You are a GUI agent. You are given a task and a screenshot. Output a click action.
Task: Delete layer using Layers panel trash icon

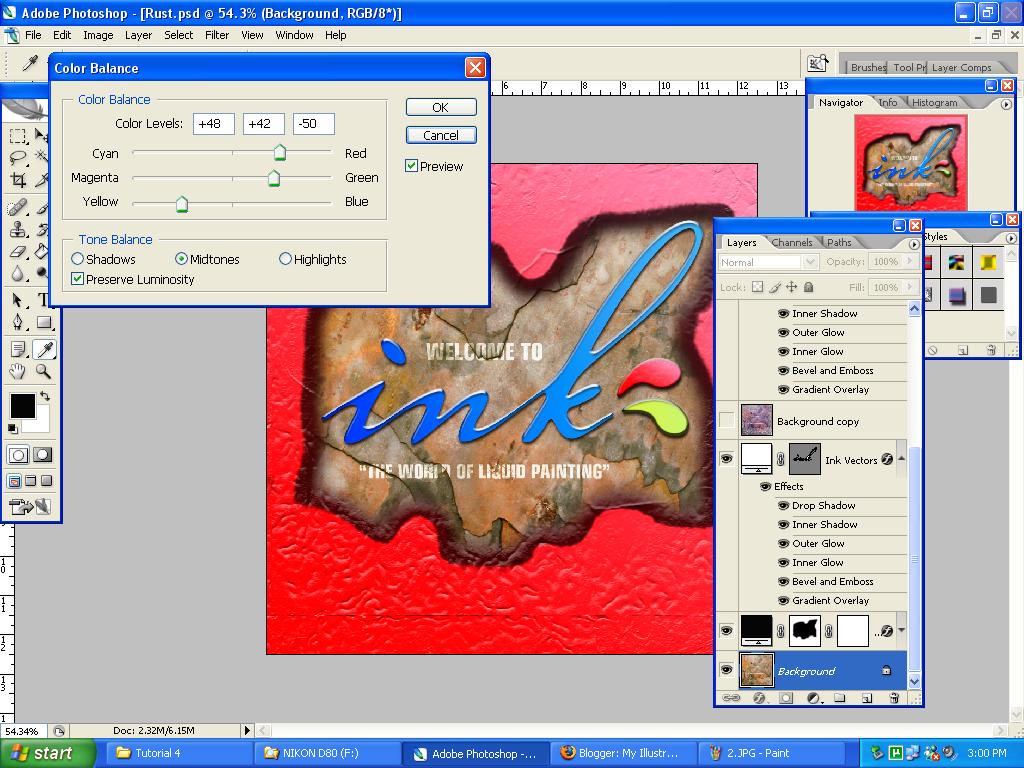tap(894, 698)
